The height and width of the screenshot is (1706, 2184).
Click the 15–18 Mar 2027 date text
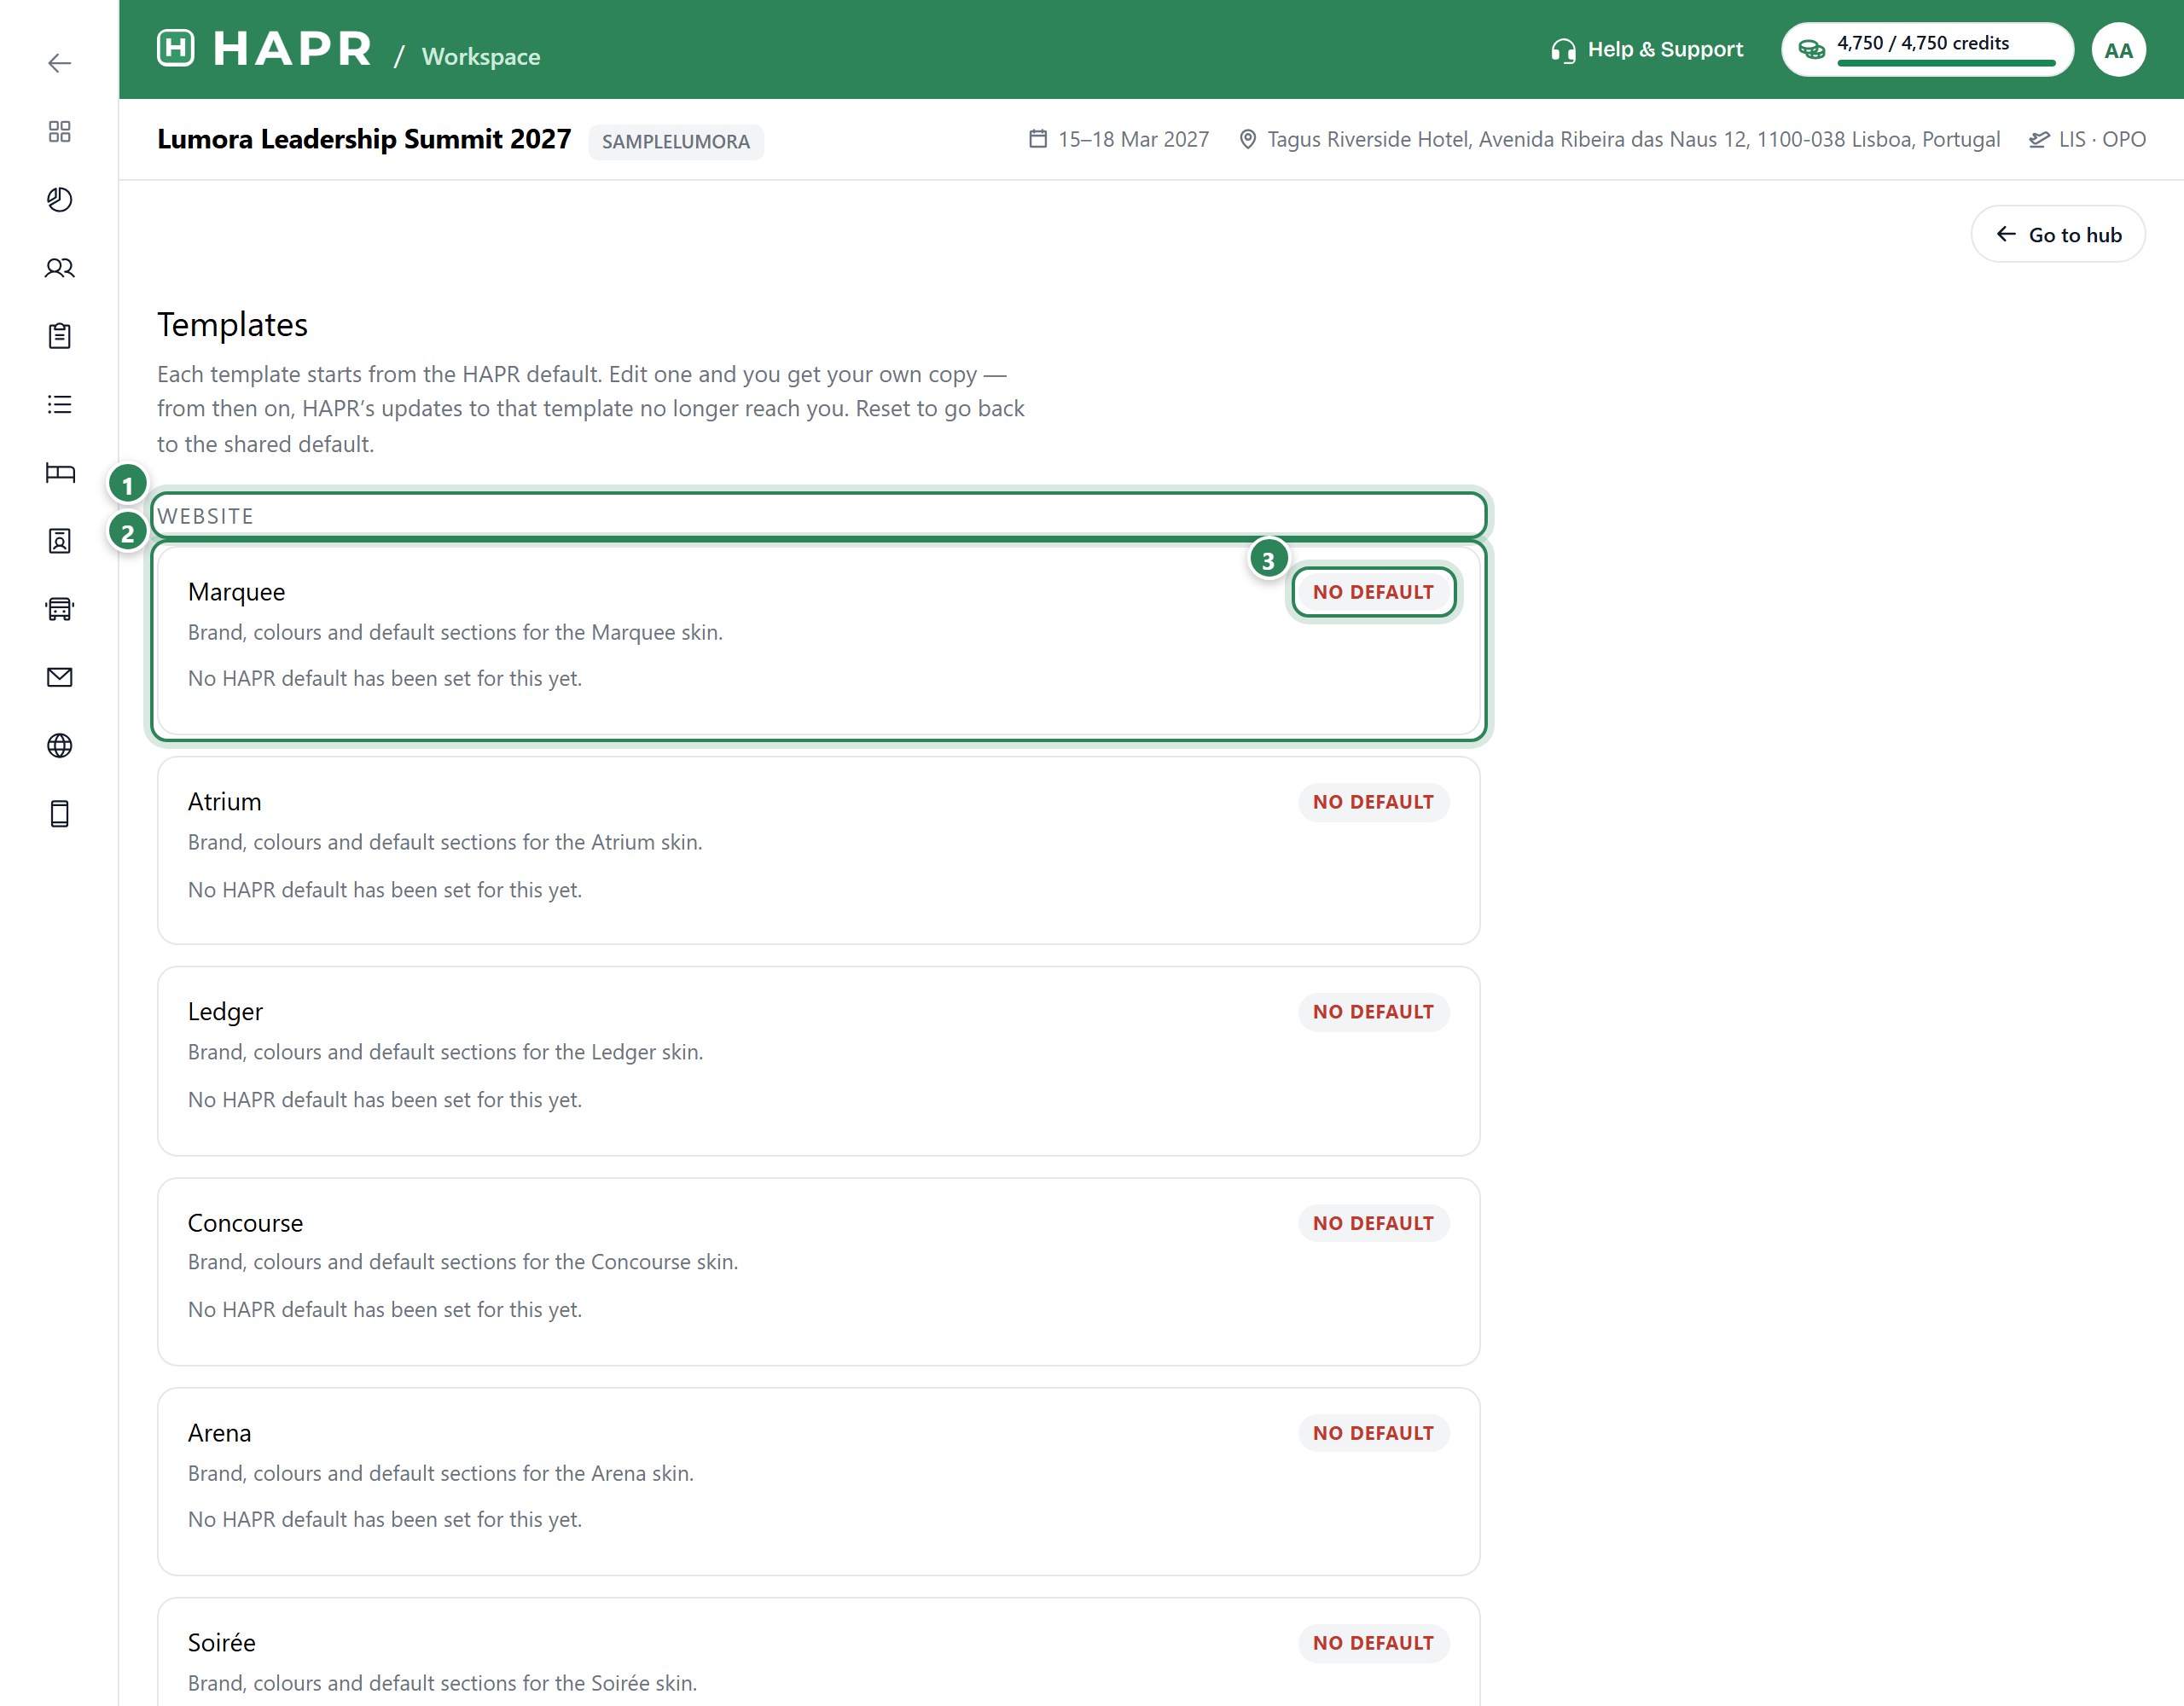pos(1133,139)
